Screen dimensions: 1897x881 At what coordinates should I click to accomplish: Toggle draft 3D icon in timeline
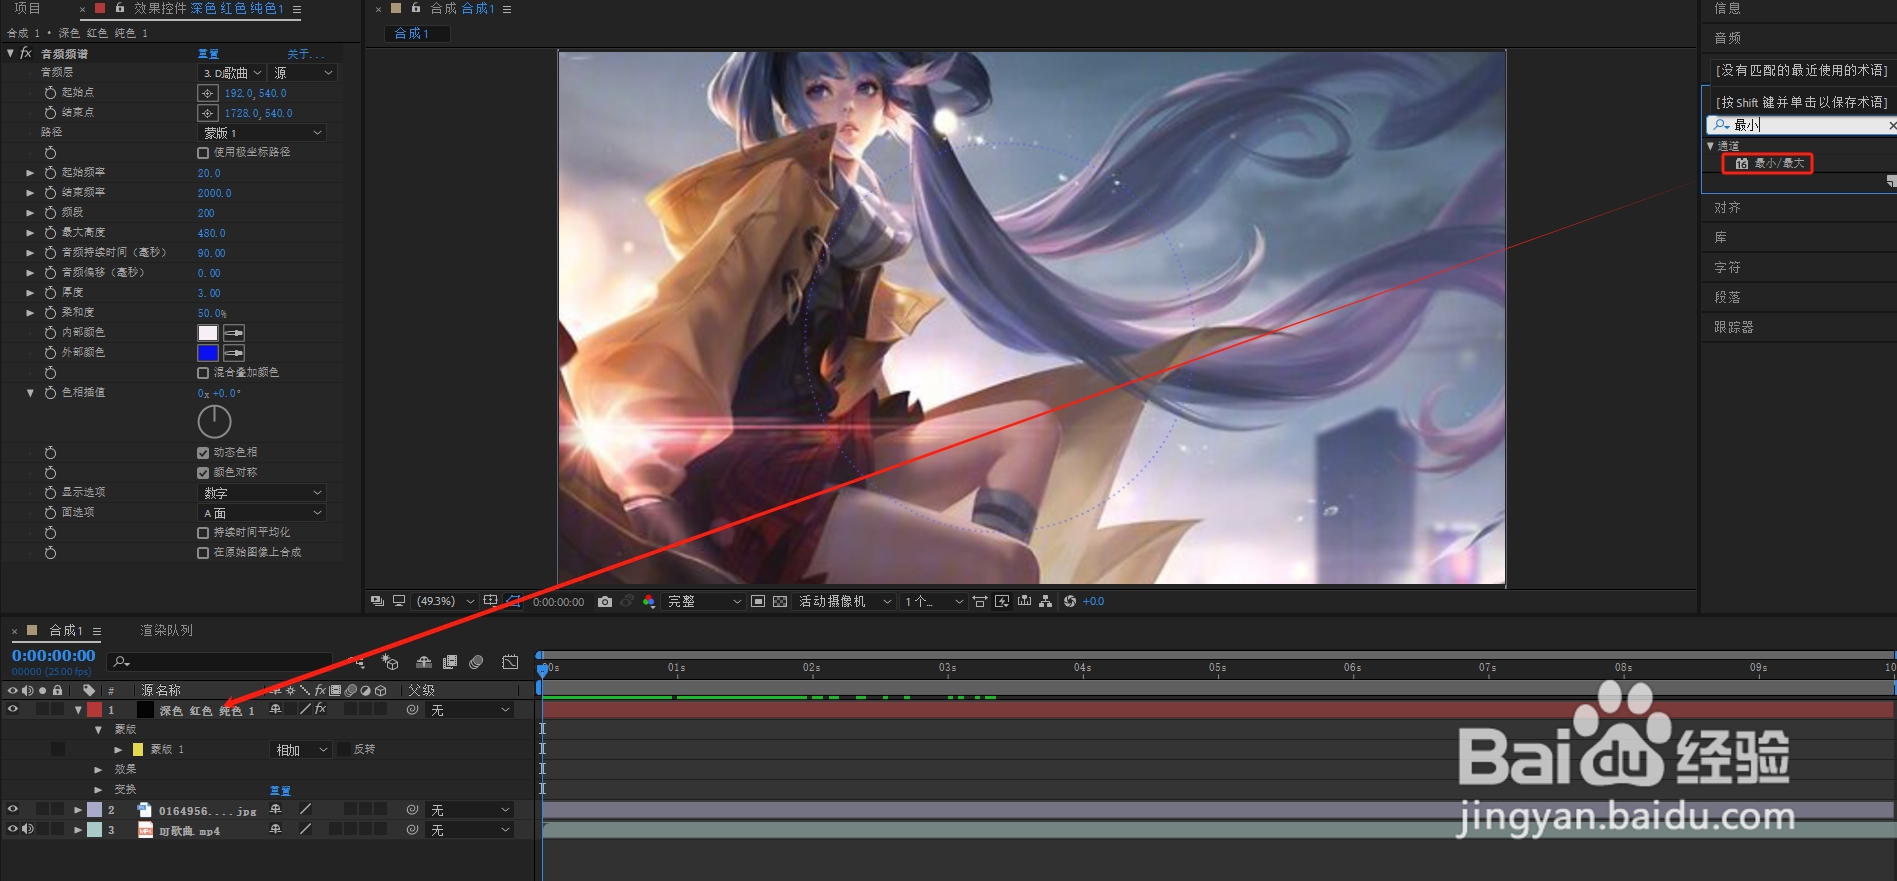click(x=390, y=662)
